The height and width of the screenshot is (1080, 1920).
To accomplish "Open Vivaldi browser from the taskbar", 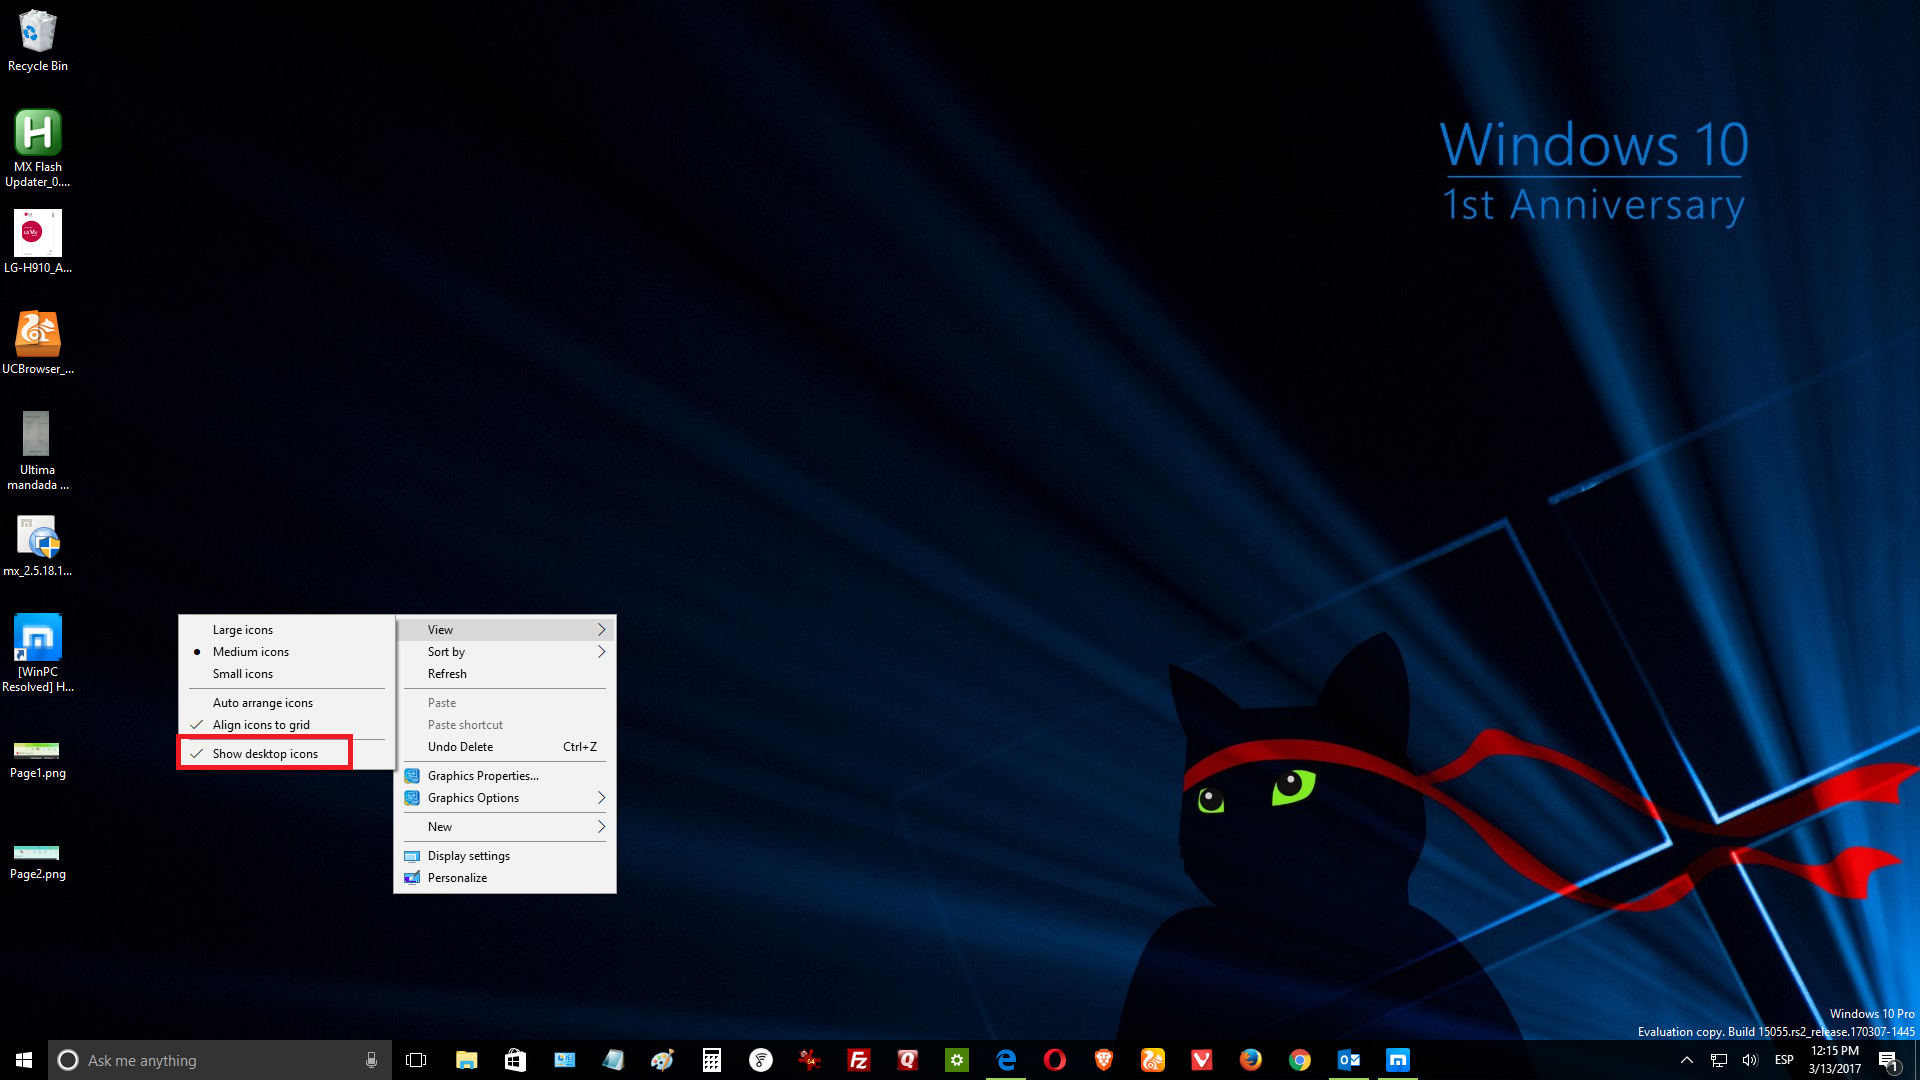I will point(1201,1060).
